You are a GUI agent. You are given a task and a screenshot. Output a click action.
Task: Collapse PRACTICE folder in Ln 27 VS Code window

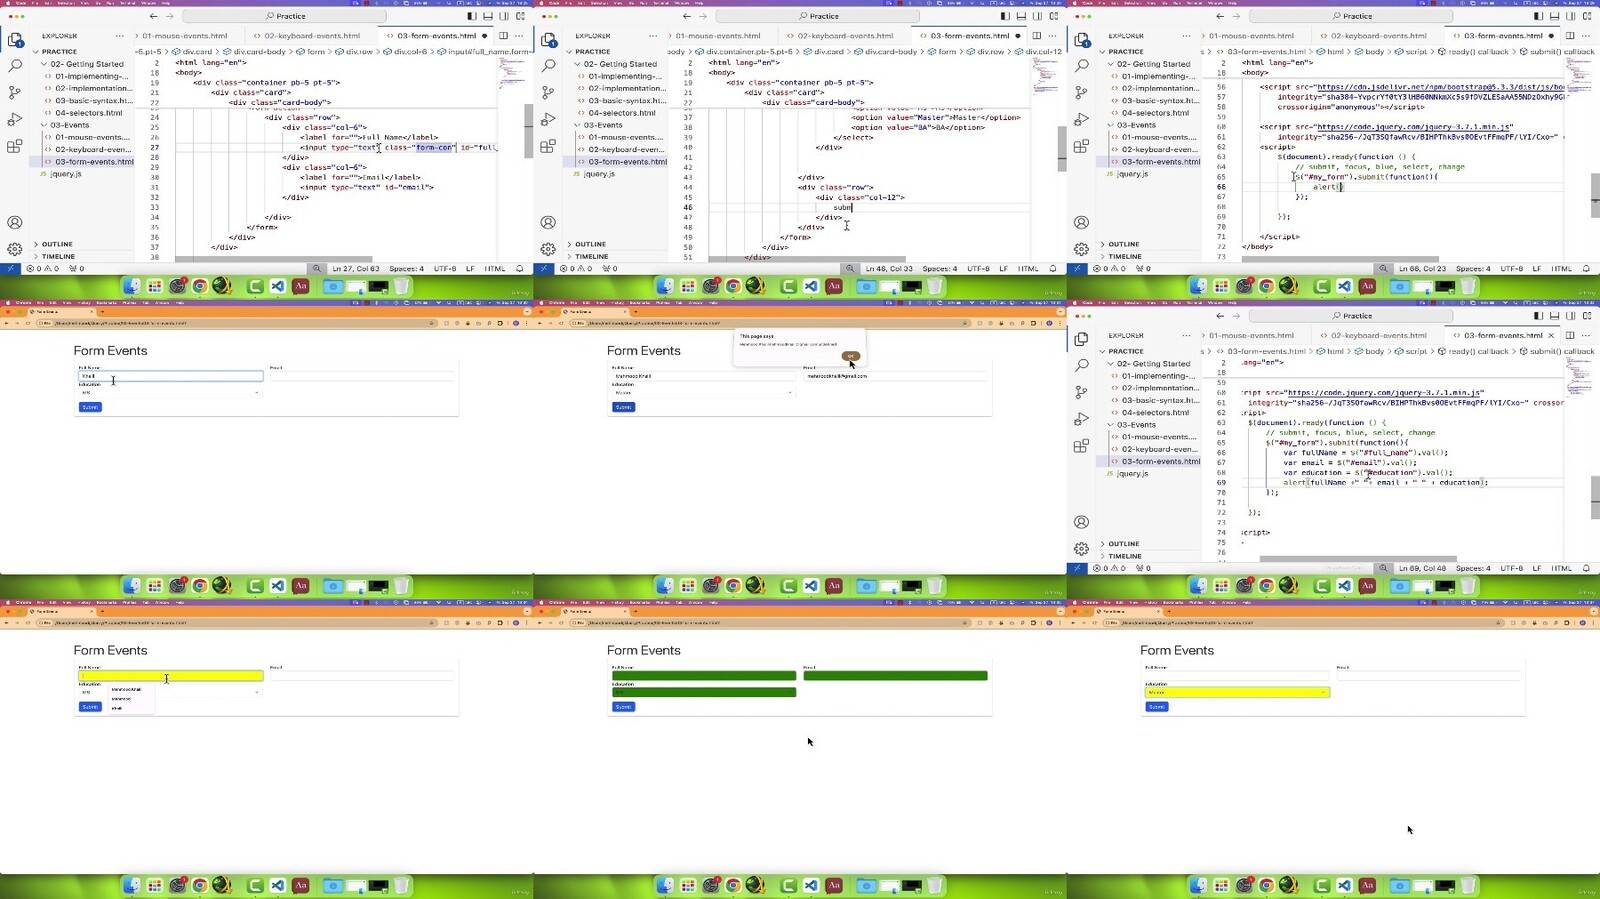click(58, 52)
